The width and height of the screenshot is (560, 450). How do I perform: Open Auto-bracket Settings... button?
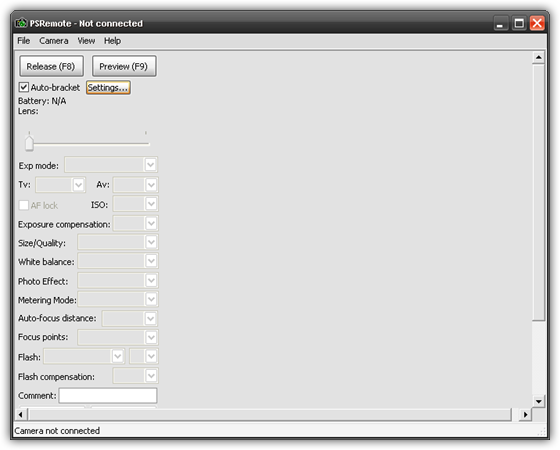coord(108,88)
